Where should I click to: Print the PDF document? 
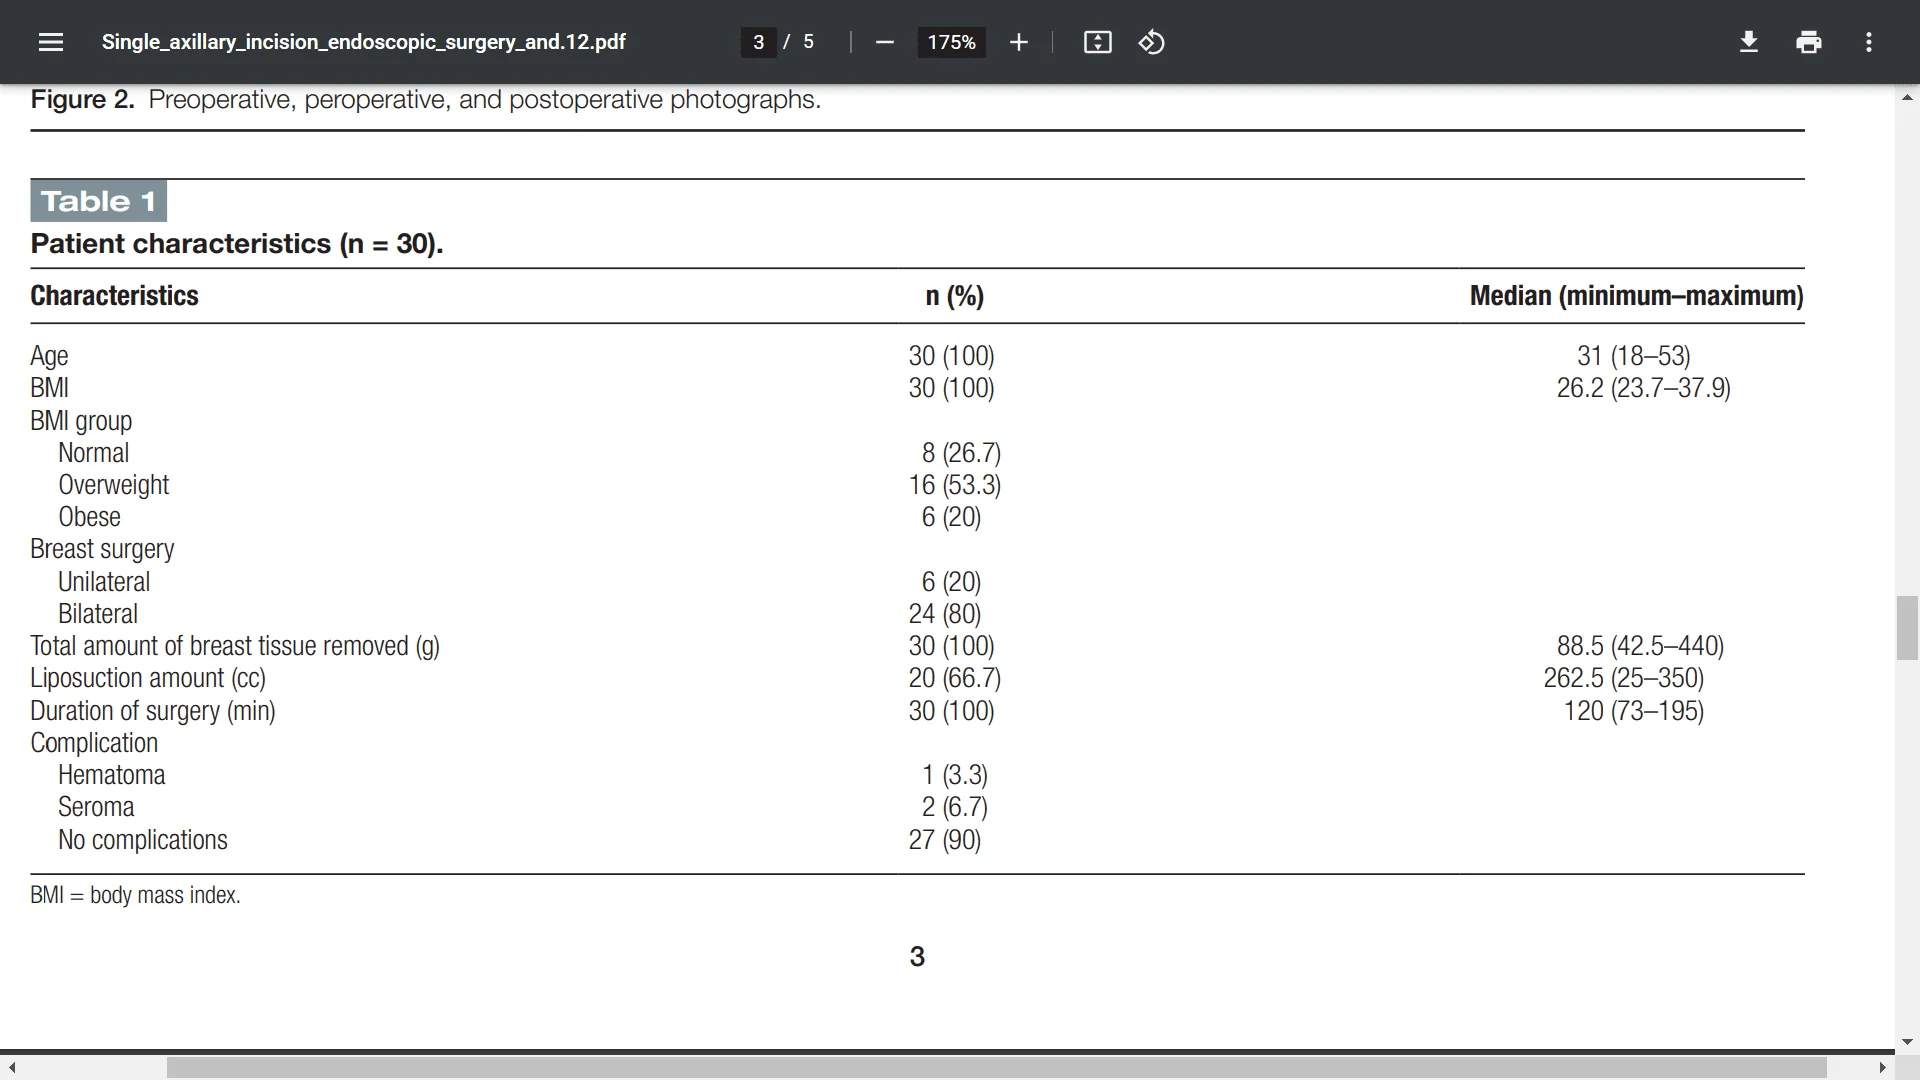[1808, 42]
